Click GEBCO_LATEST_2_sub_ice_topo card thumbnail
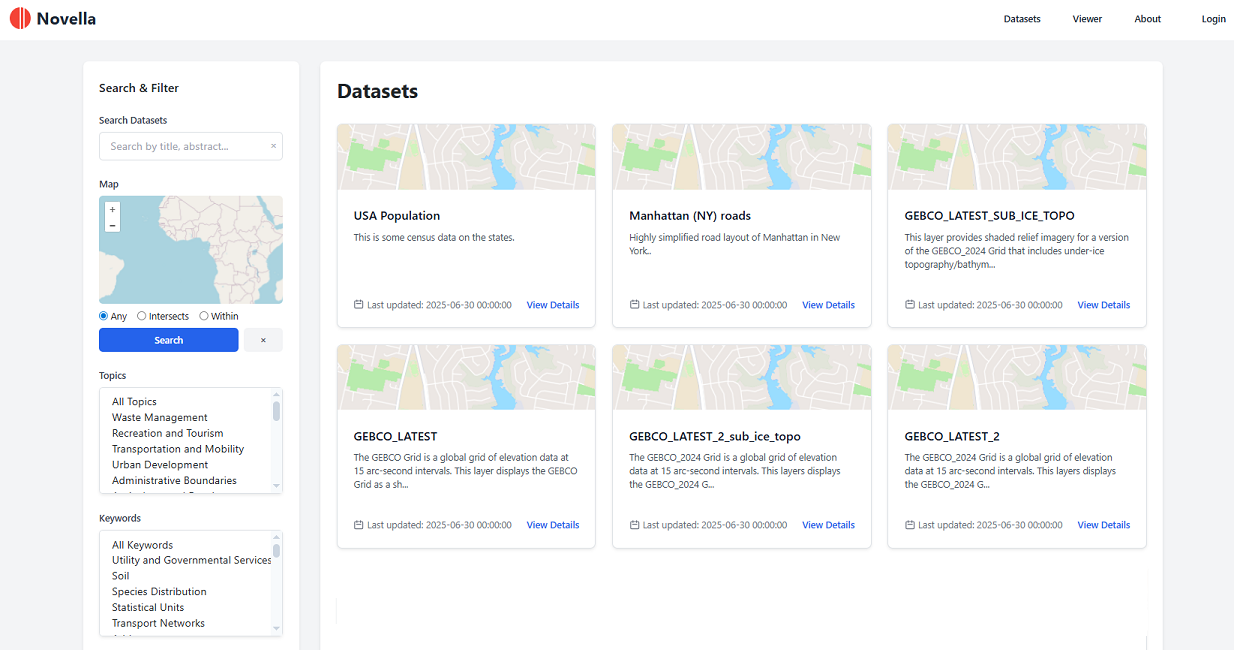This screenshot has height=650, width=1234. tap(741, 378)
